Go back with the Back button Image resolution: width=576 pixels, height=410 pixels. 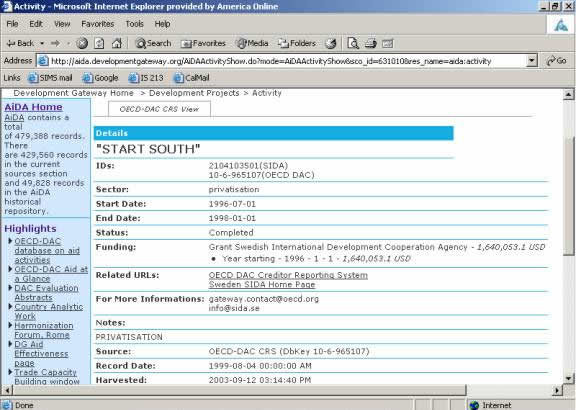coord(20,43)
